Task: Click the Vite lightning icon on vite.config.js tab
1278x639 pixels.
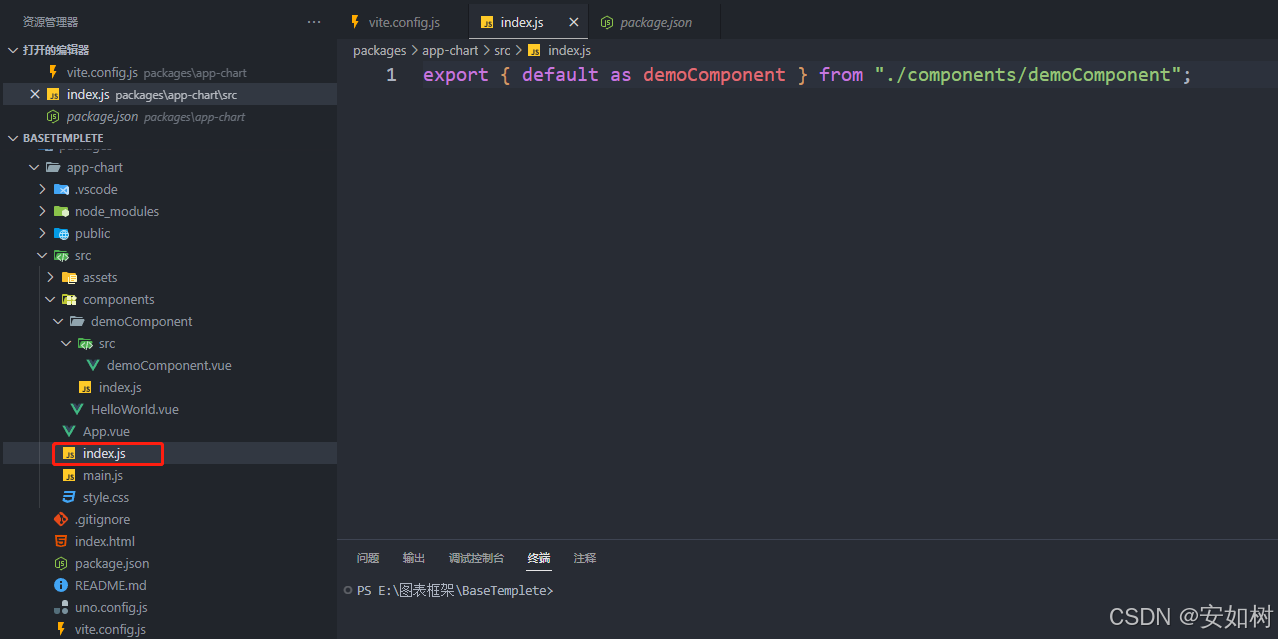Action: (x=356, y=21)
